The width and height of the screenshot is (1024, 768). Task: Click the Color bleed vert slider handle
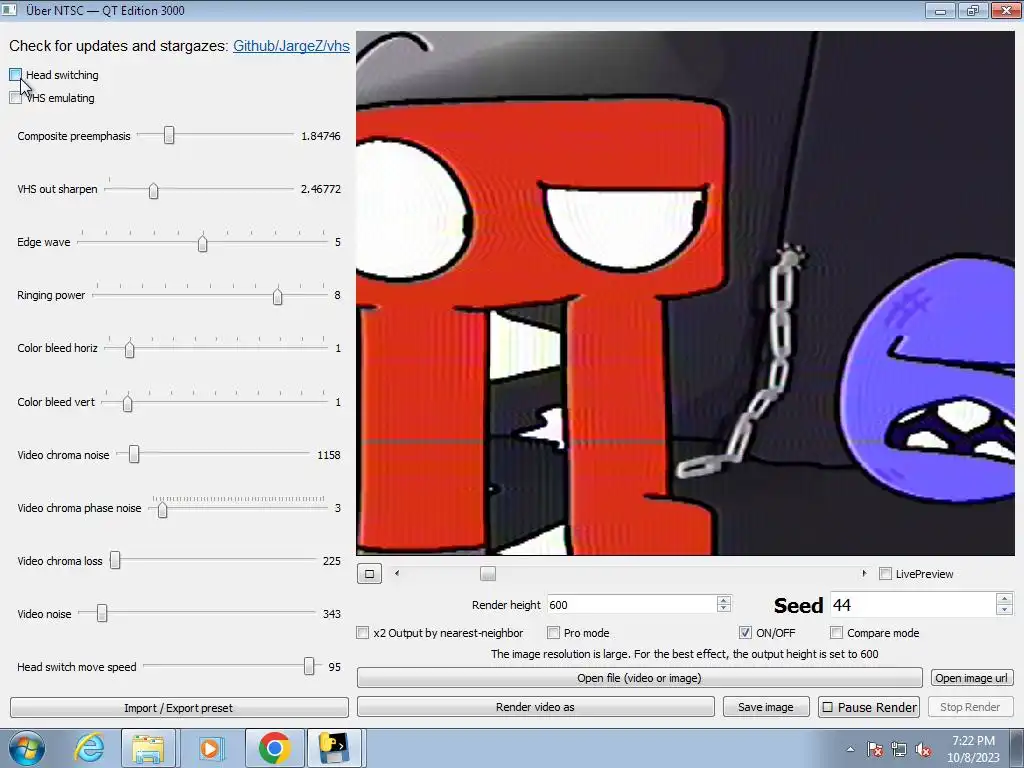128,403
